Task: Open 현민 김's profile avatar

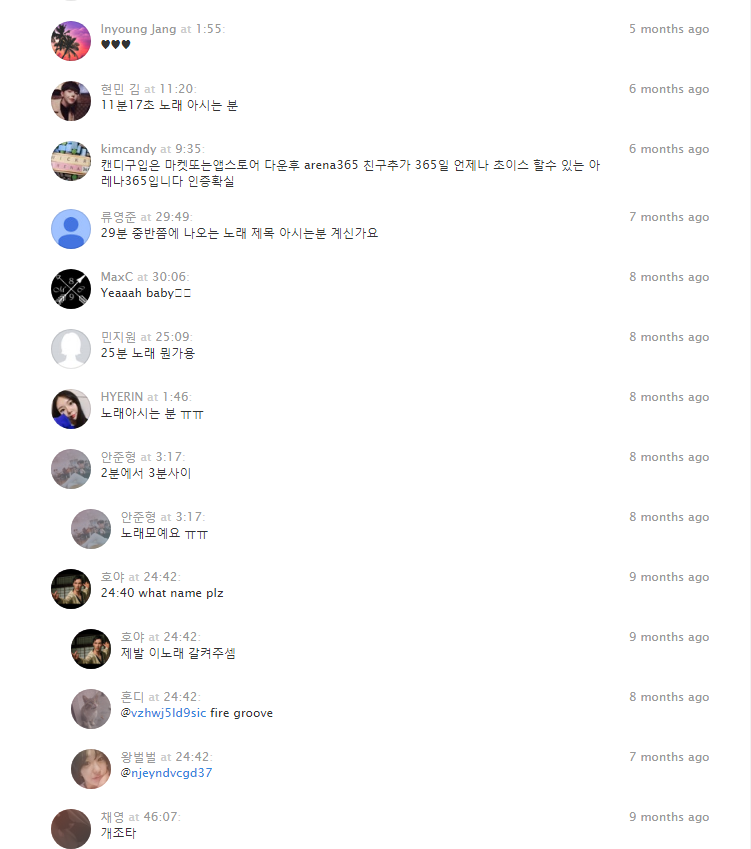Action: 71,101
